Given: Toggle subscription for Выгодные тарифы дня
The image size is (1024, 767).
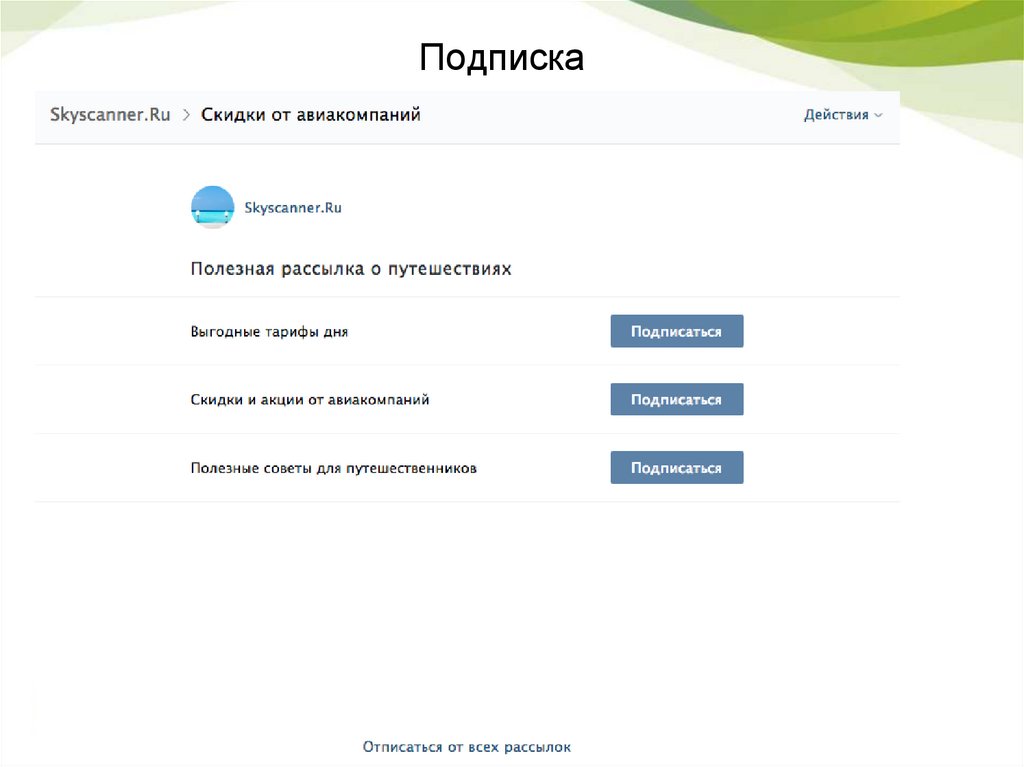Looking at the screenshot, I should pos(677,330).
